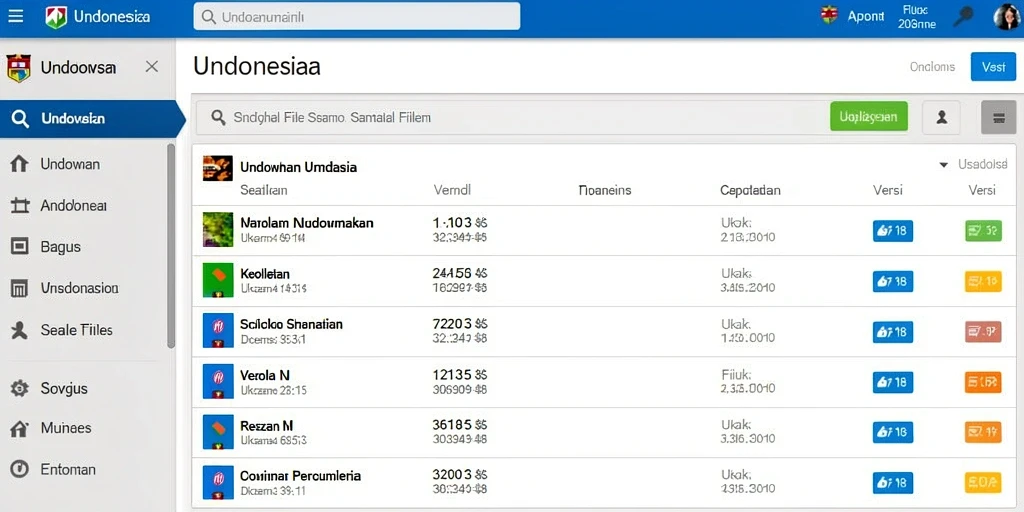Click the blue like button in Keolletan row
This screenshot has width=1024, height=512.
pyautogui.click(x=893, y=281)
